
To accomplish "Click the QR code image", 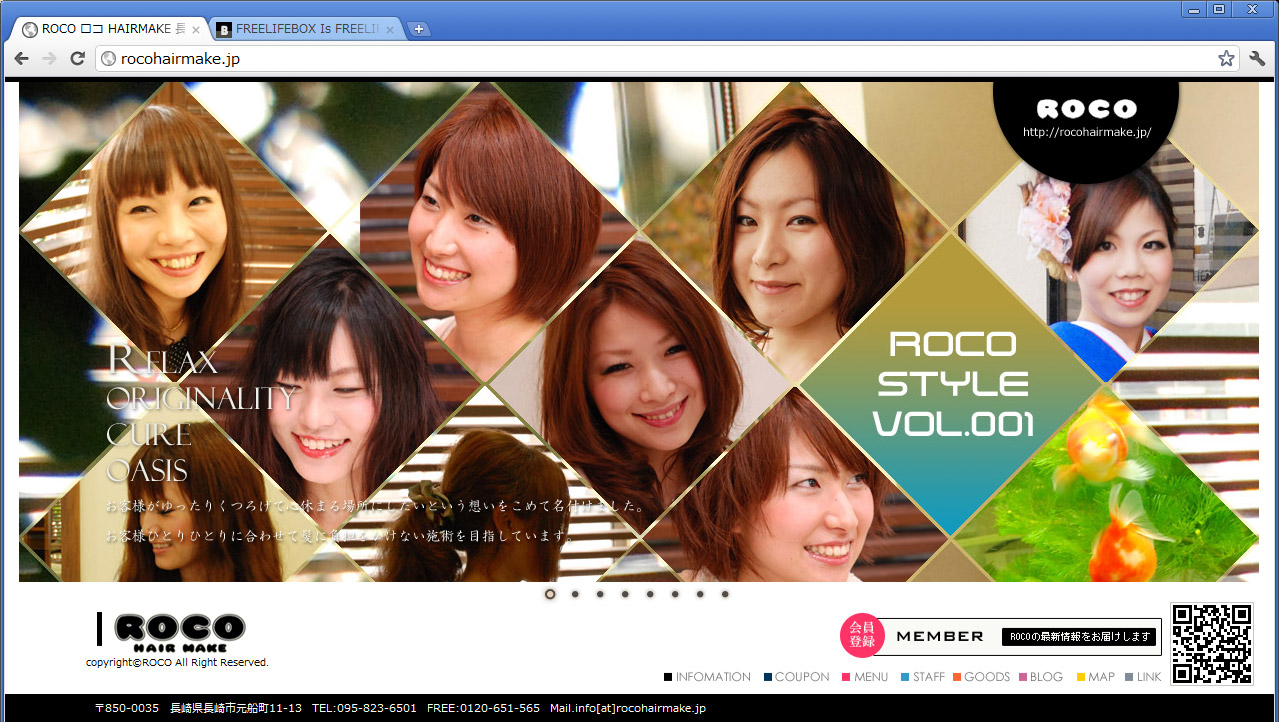I will [1211, 644].
